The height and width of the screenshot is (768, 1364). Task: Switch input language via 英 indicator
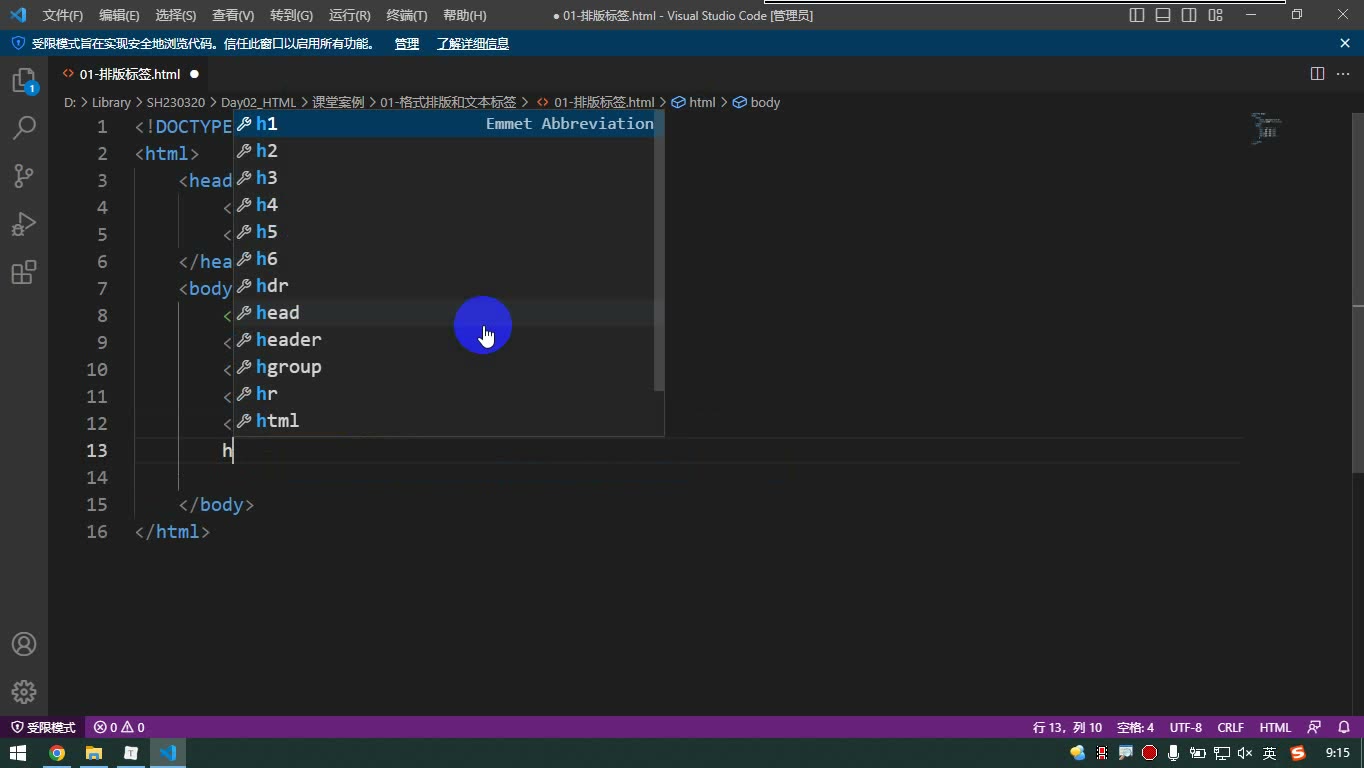coord(1269,753)
